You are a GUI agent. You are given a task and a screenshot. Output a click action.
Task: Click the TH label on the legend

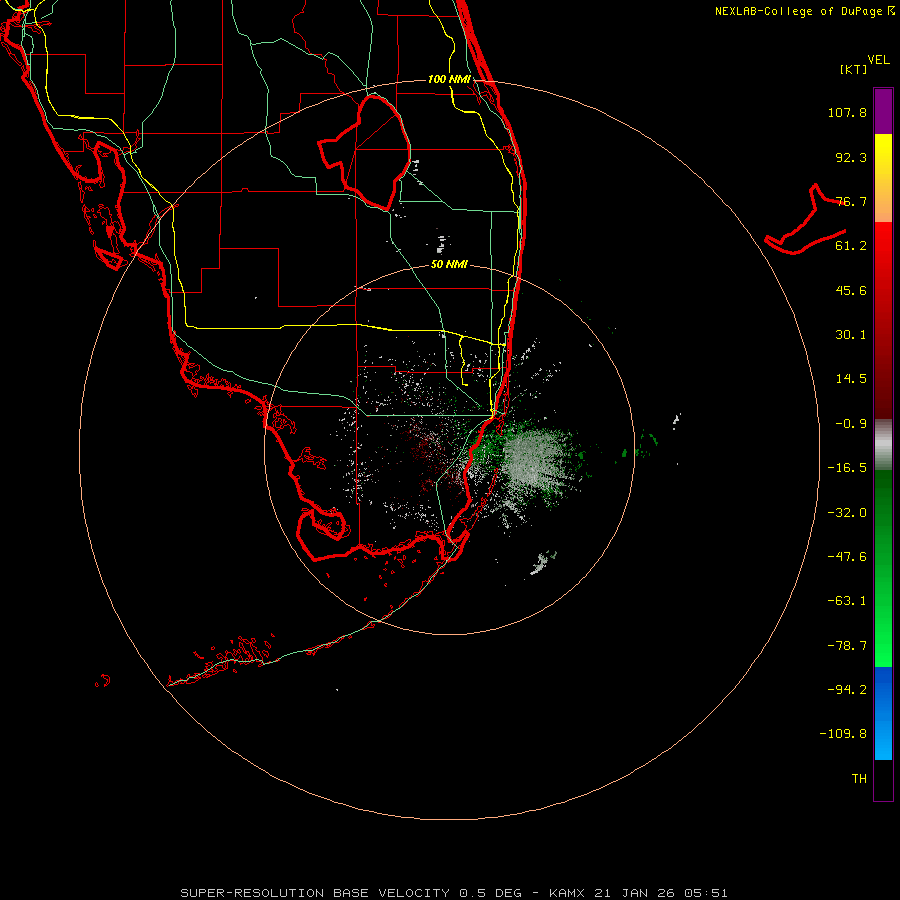(x=859, y=779)
